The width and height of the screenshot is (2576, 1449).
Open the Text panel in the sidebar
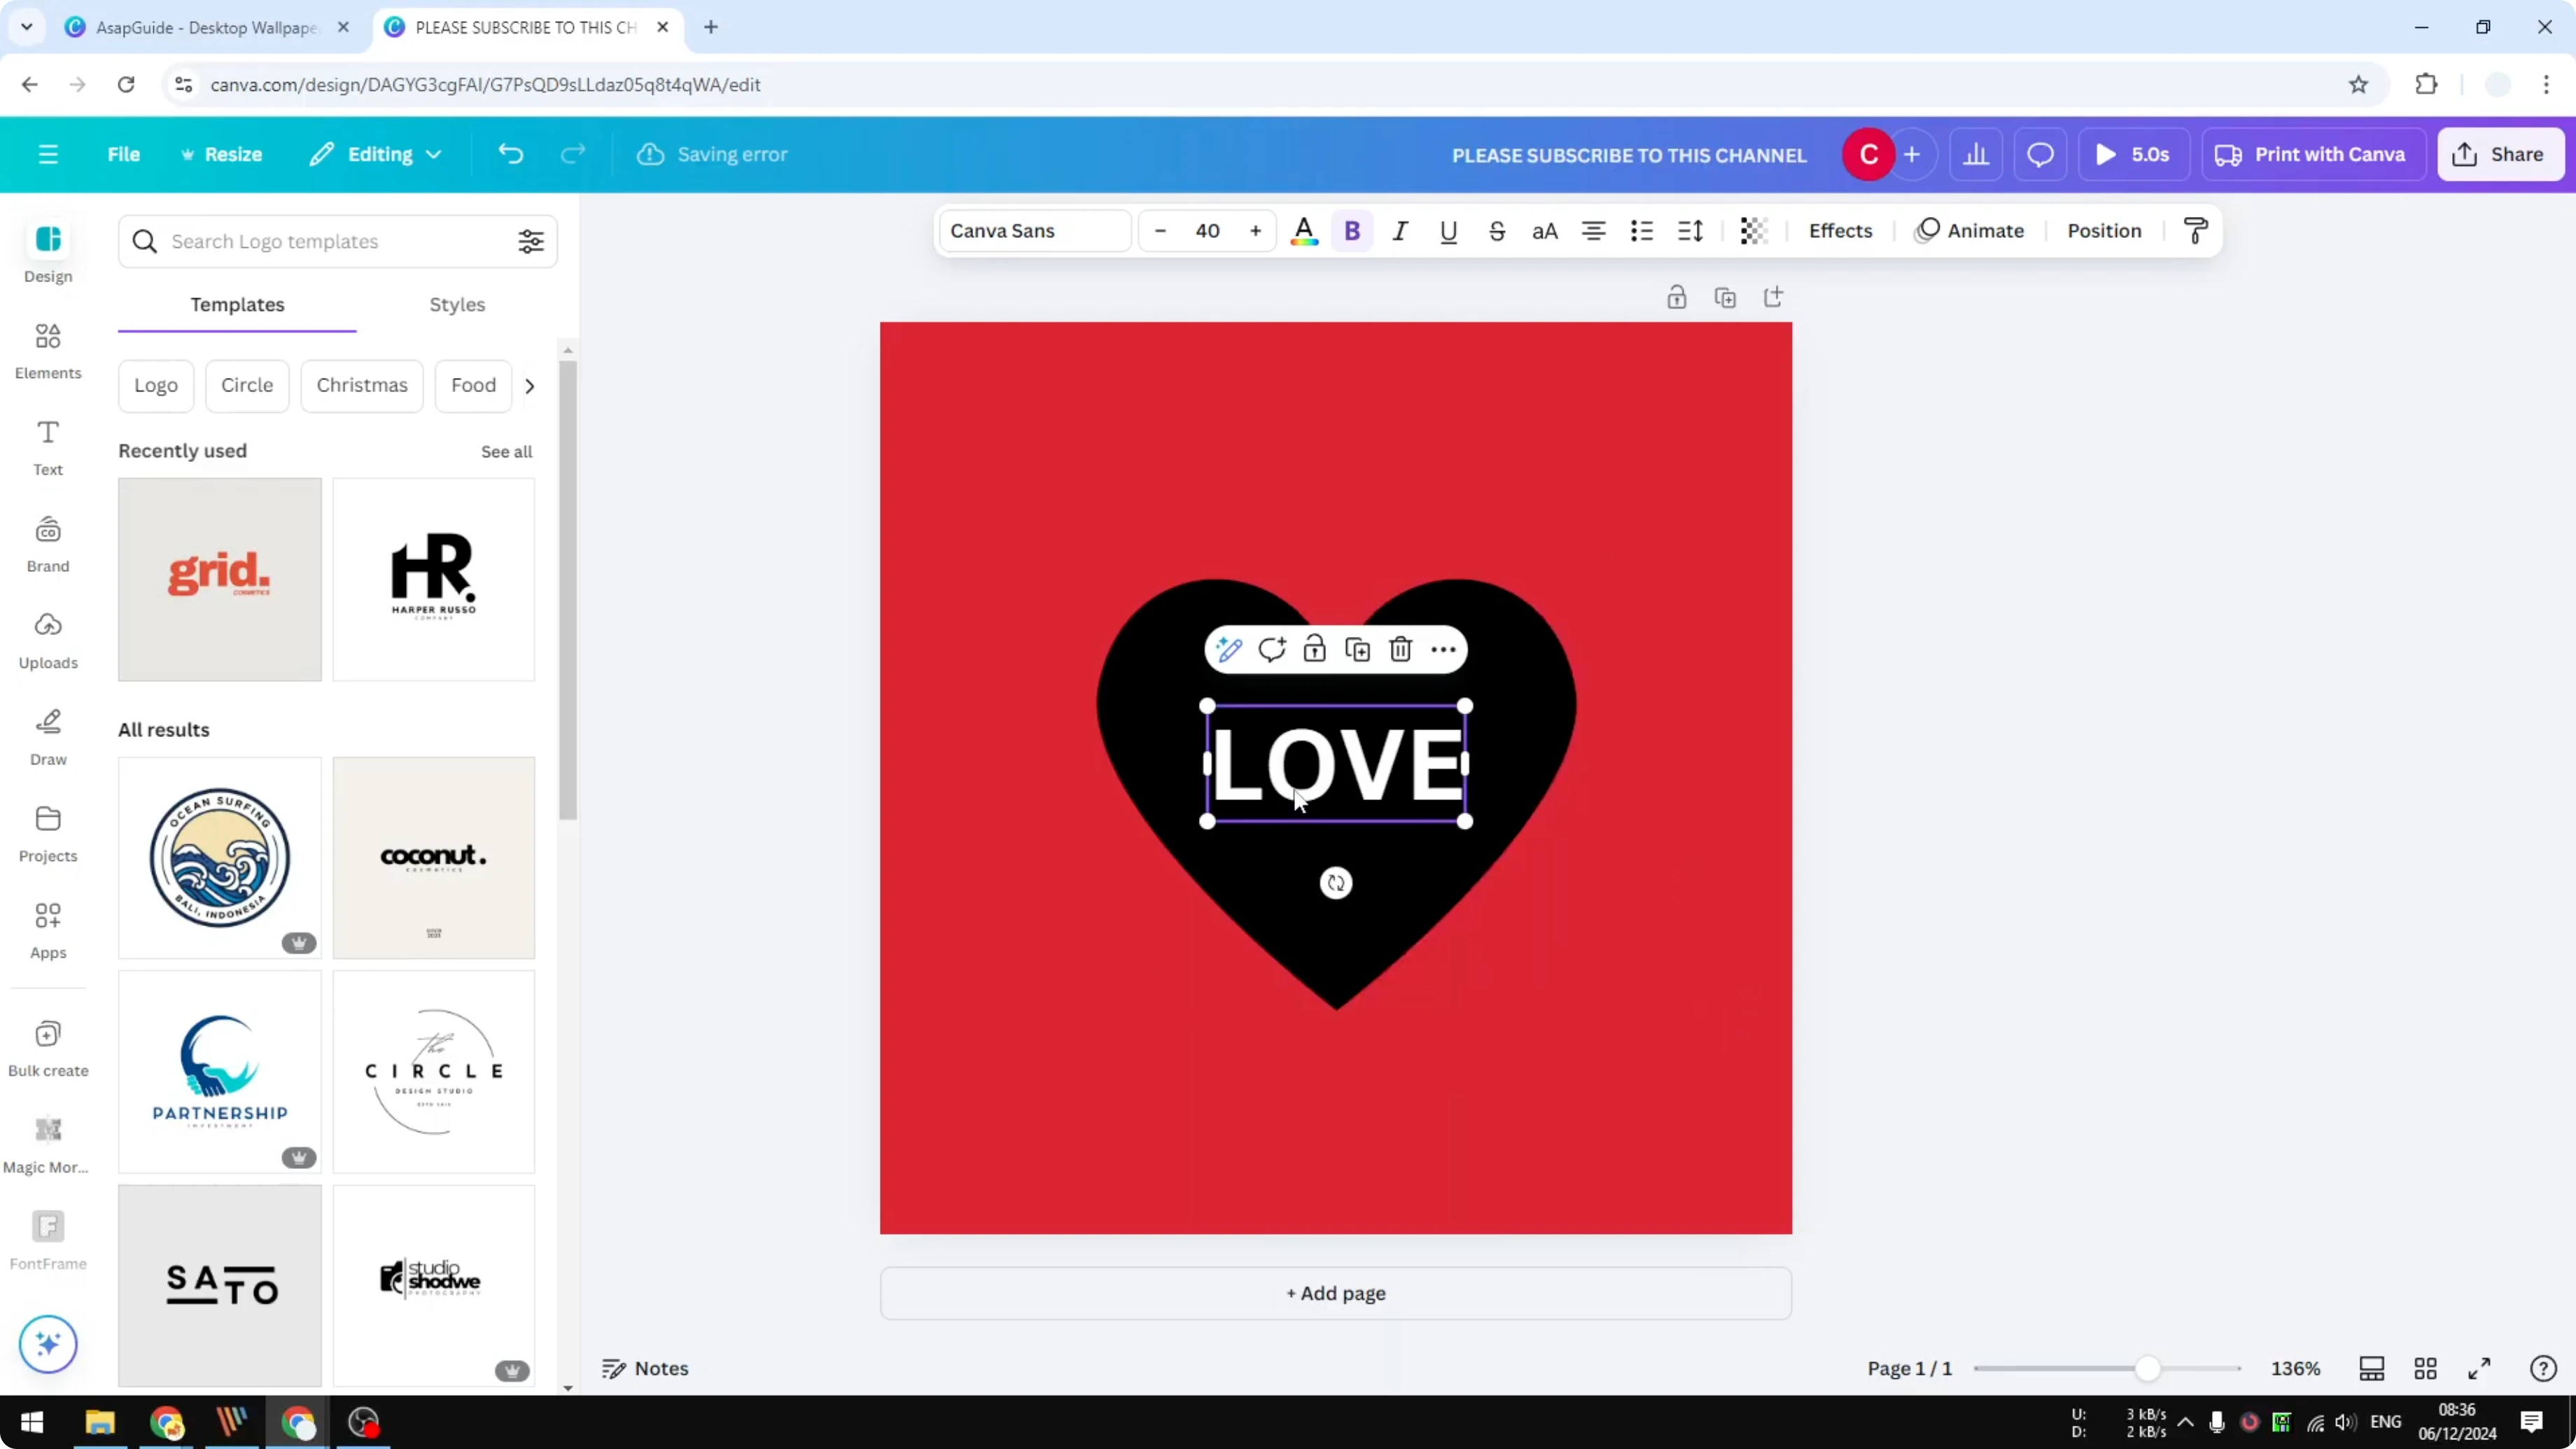tap(47, 447)
